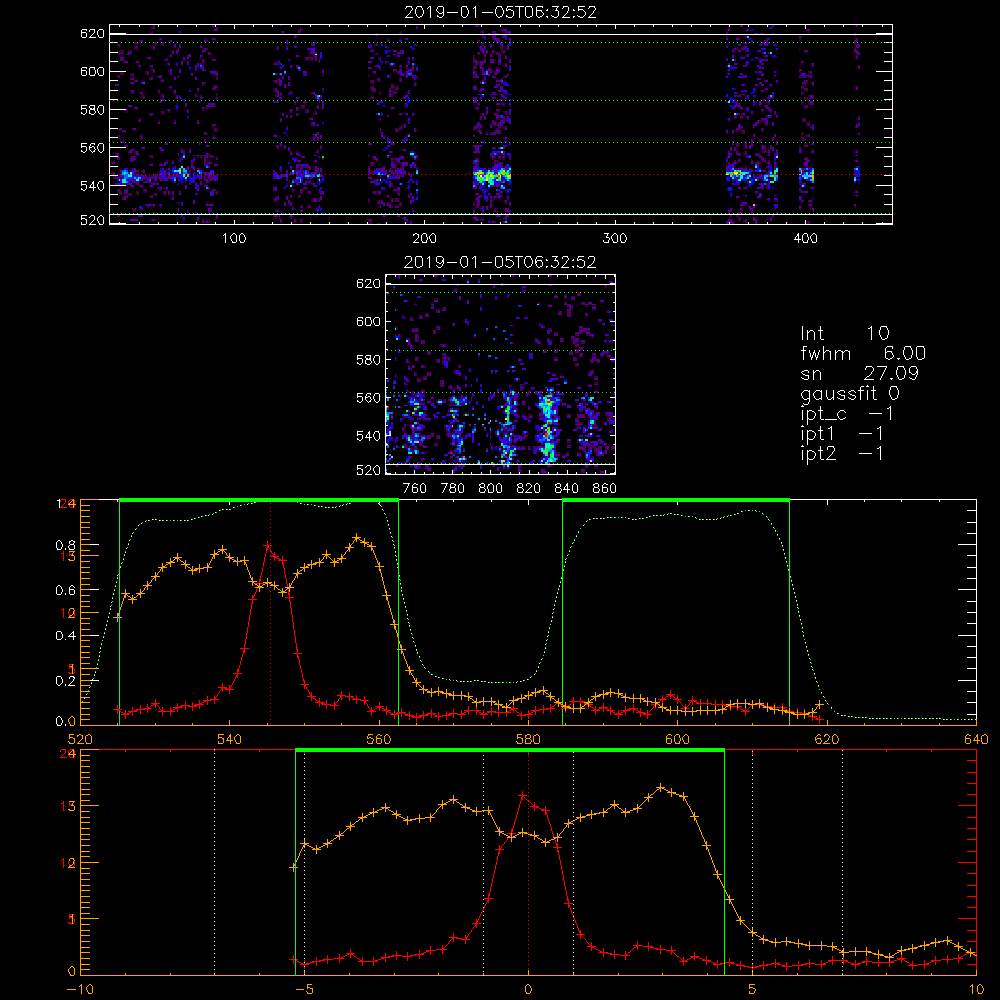The width and height of the screenshot is (1000, 1000).
Task: Click y-axis label 0.8 on profile plot
Action: 66,545
